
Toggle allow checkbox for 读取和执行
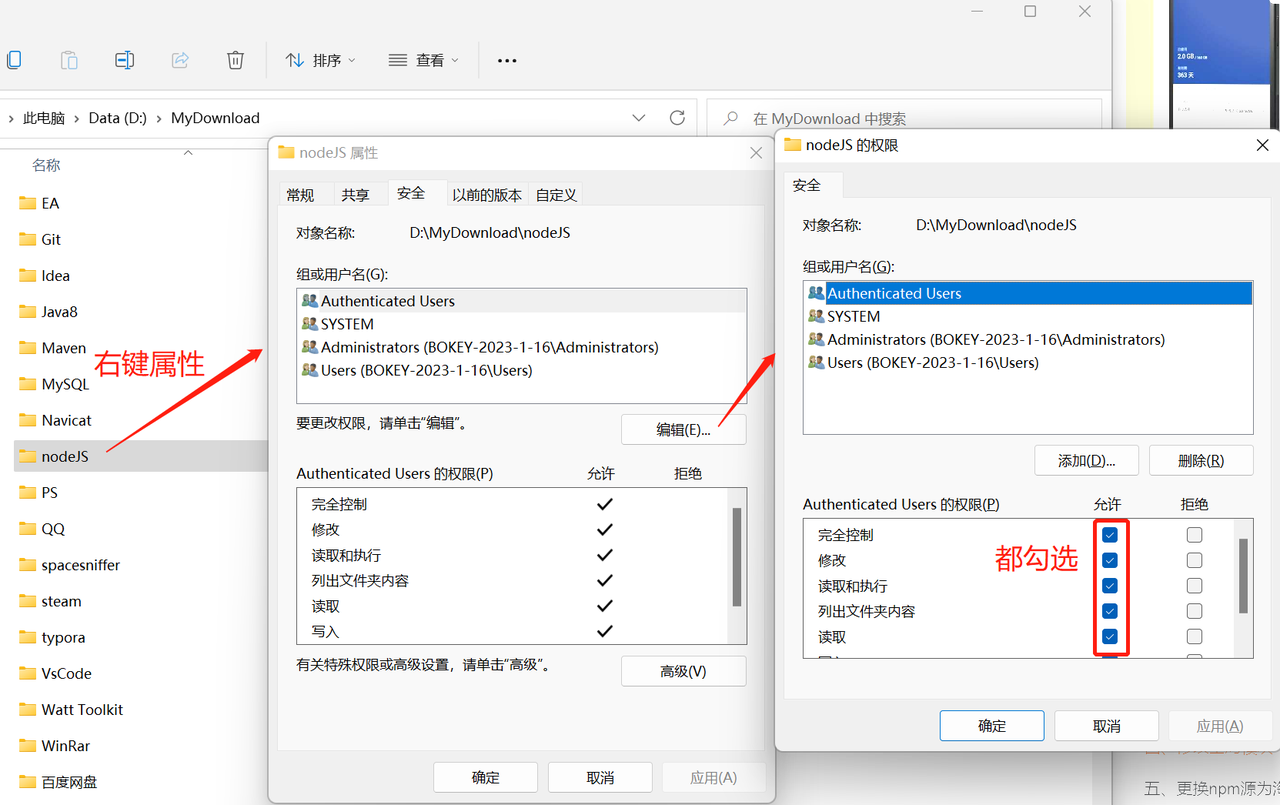coord(1110,586)
